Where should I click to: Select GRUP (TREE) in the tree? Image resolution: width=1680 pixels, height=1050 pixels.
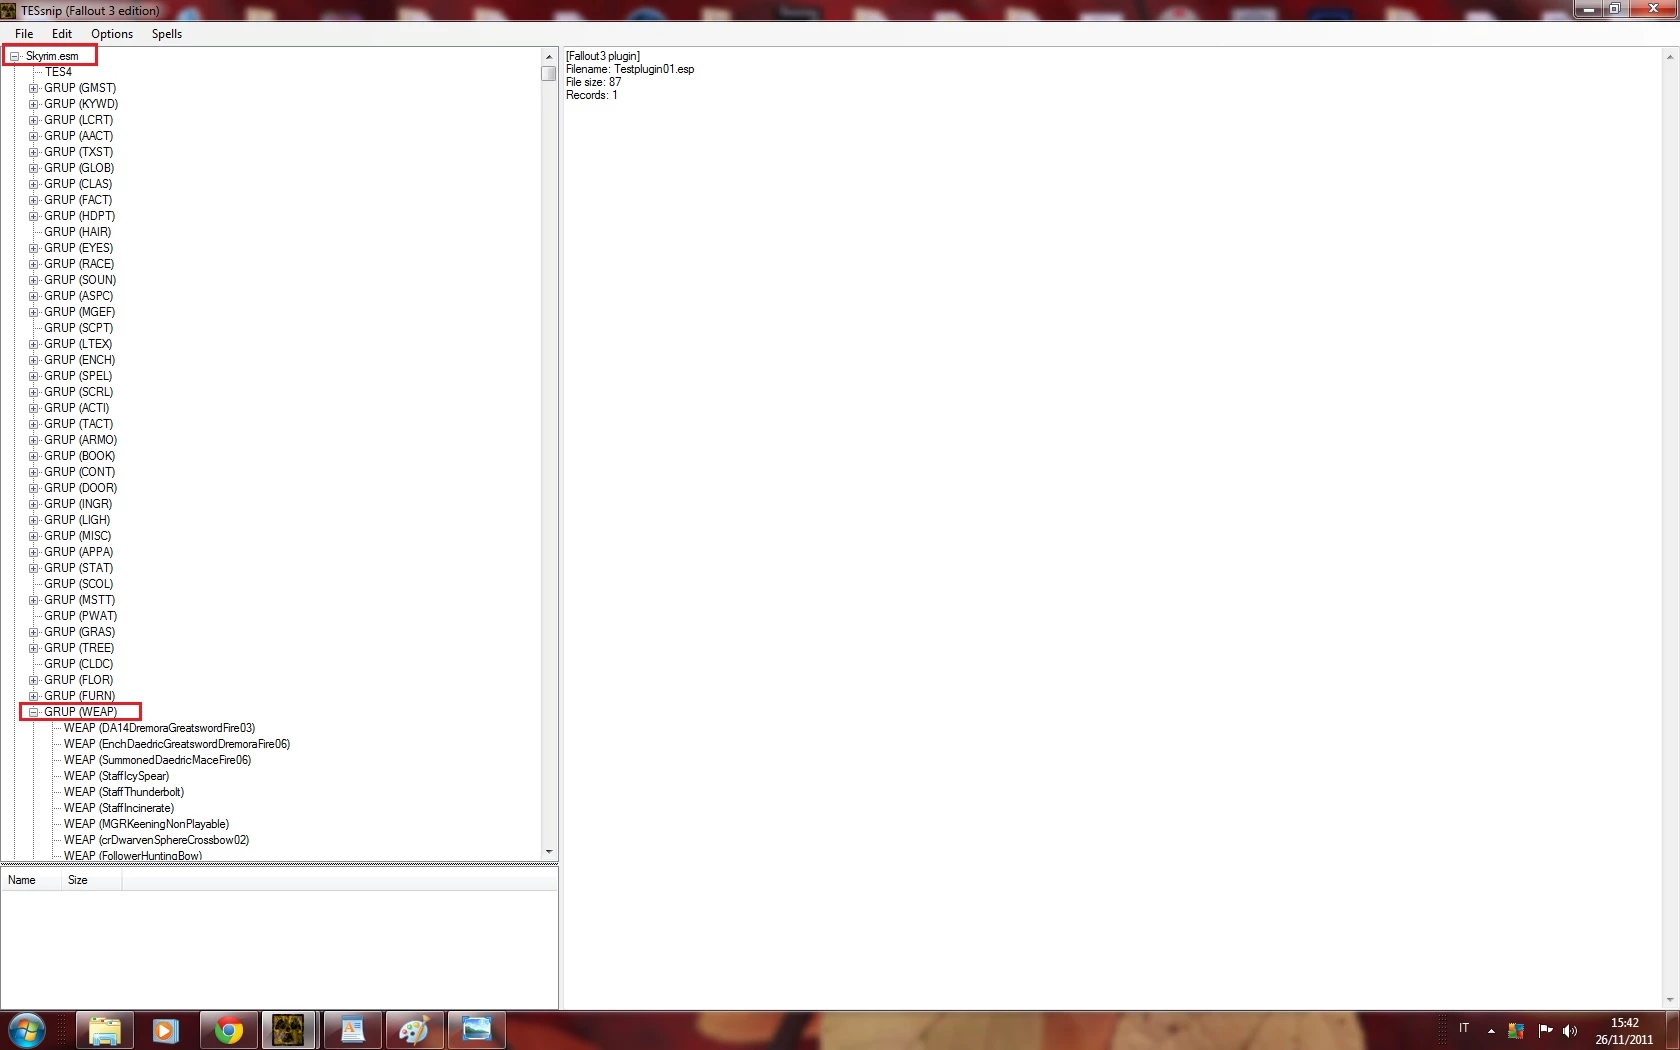(79, 648)
